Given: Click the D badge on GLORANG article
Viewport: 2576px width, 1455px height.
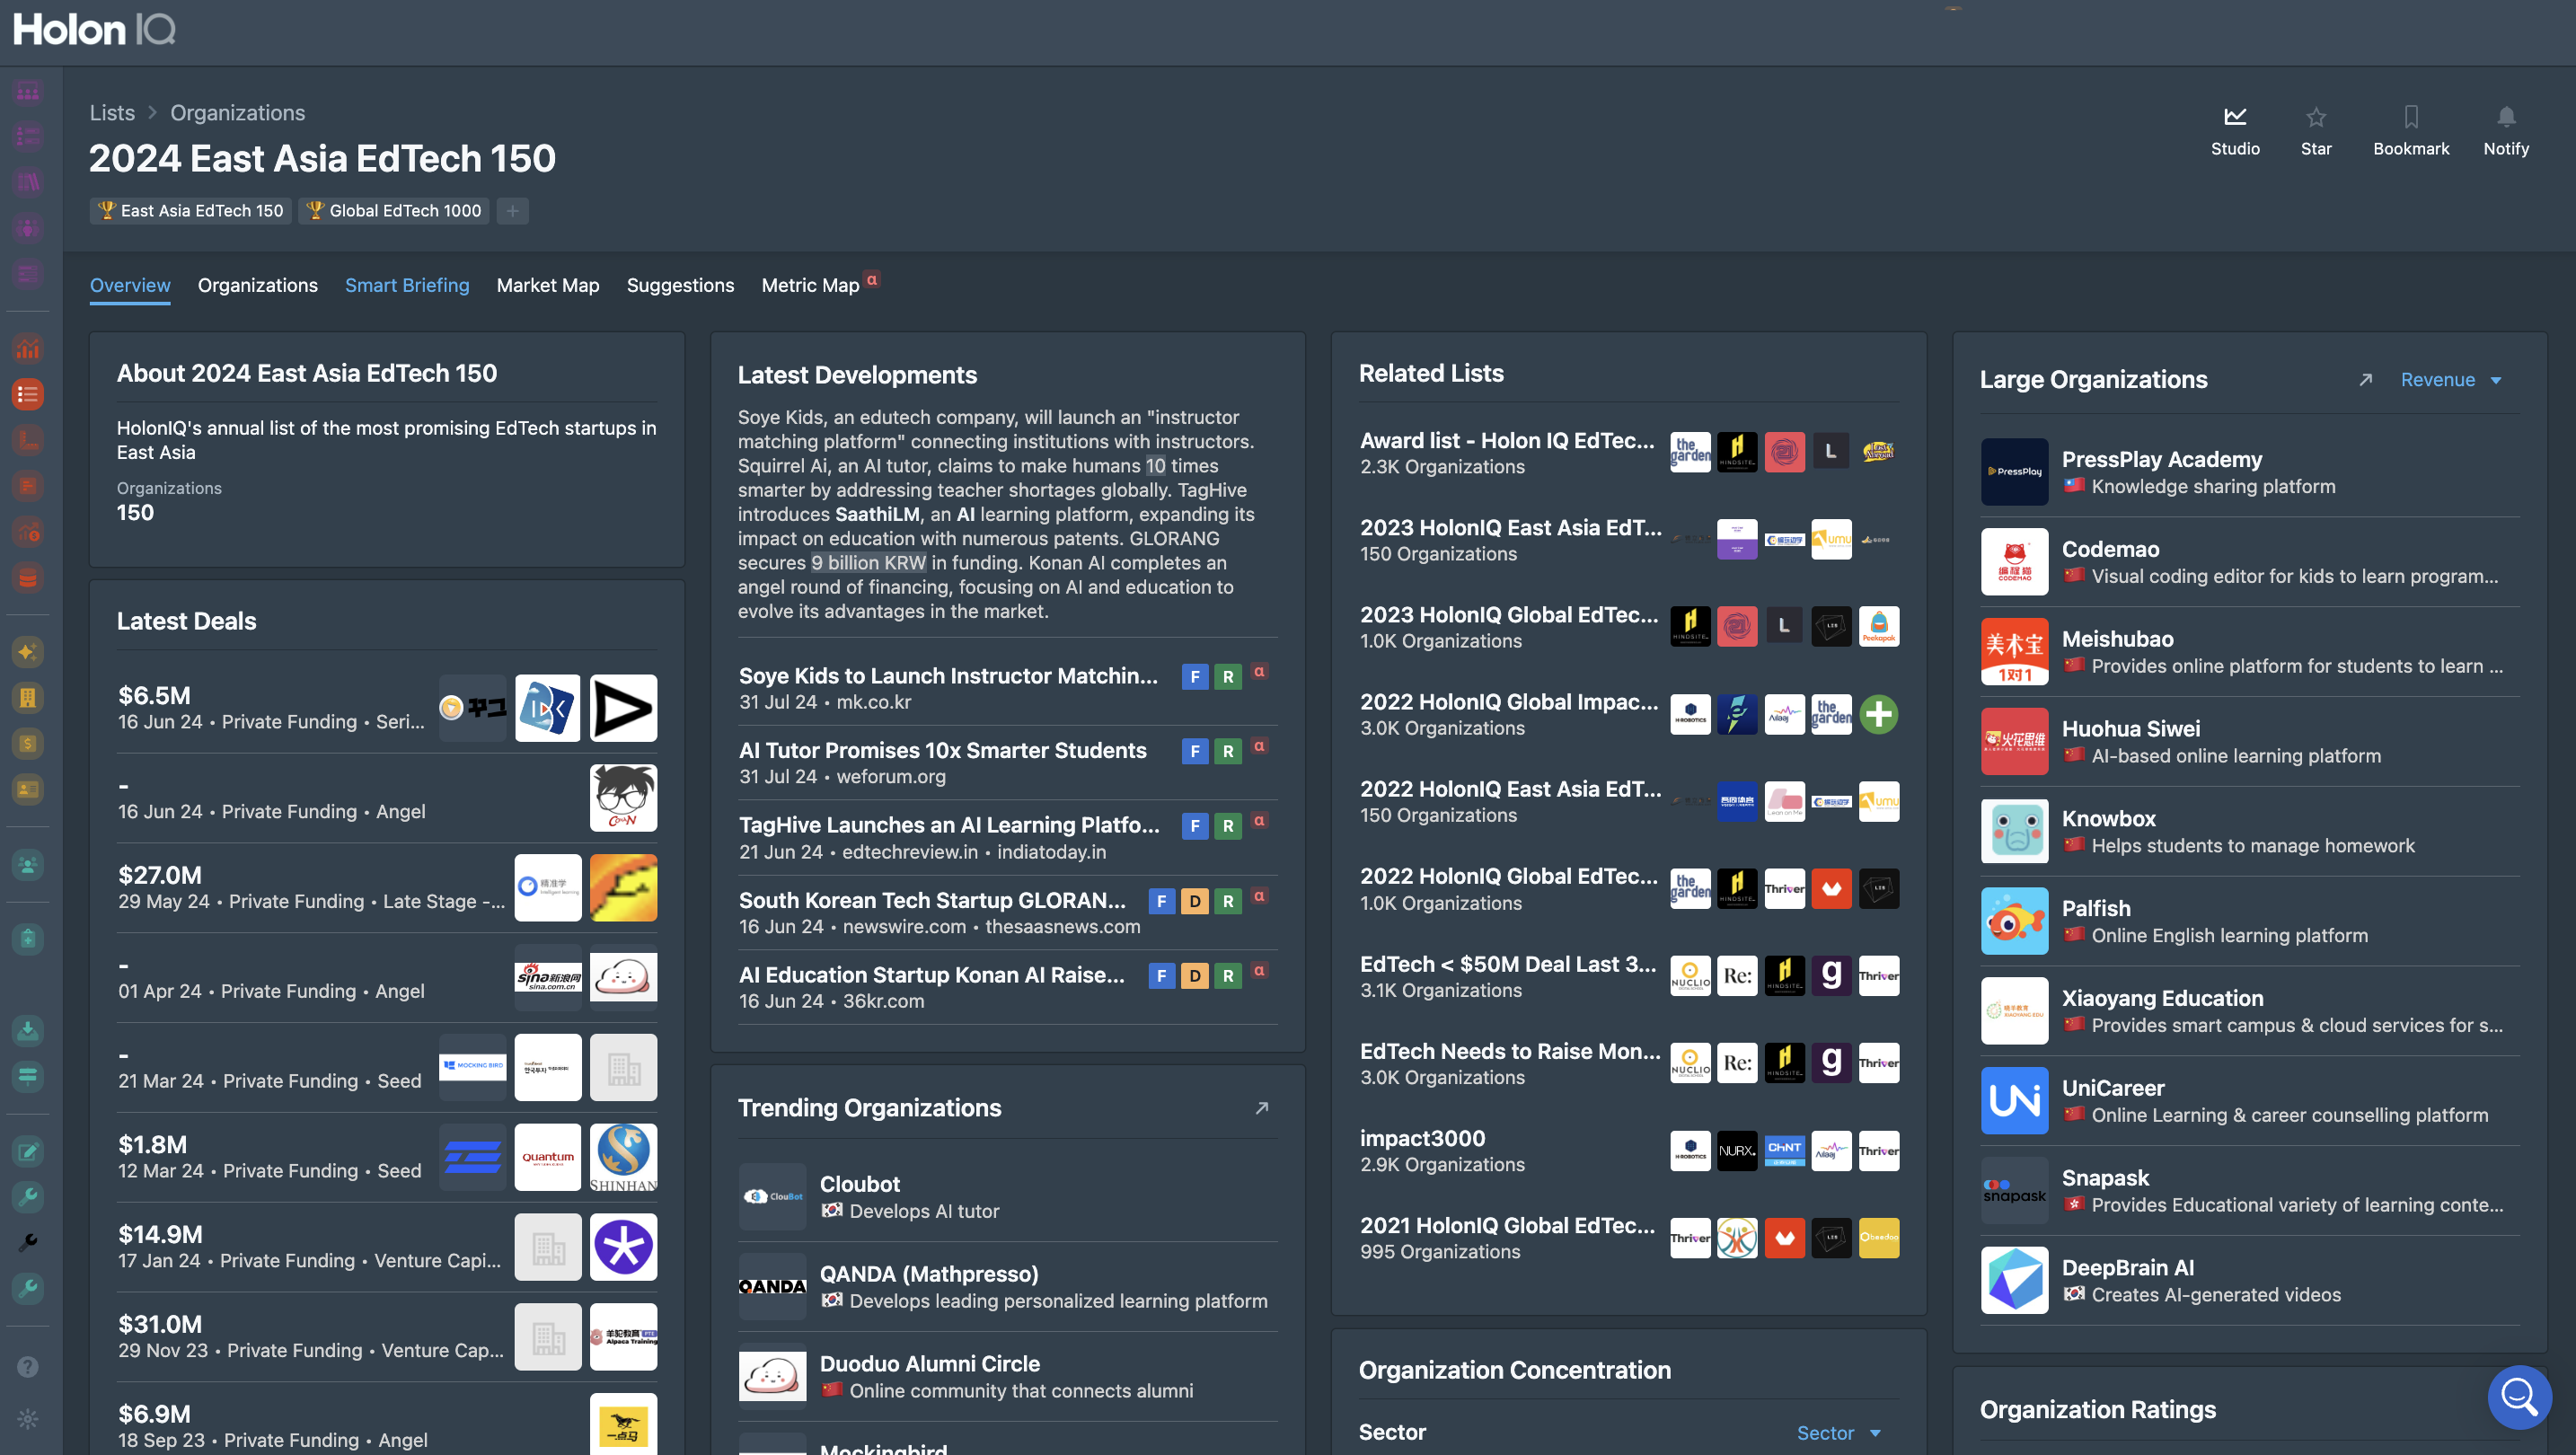Looking at the screenshot, I should point(1194,901).
